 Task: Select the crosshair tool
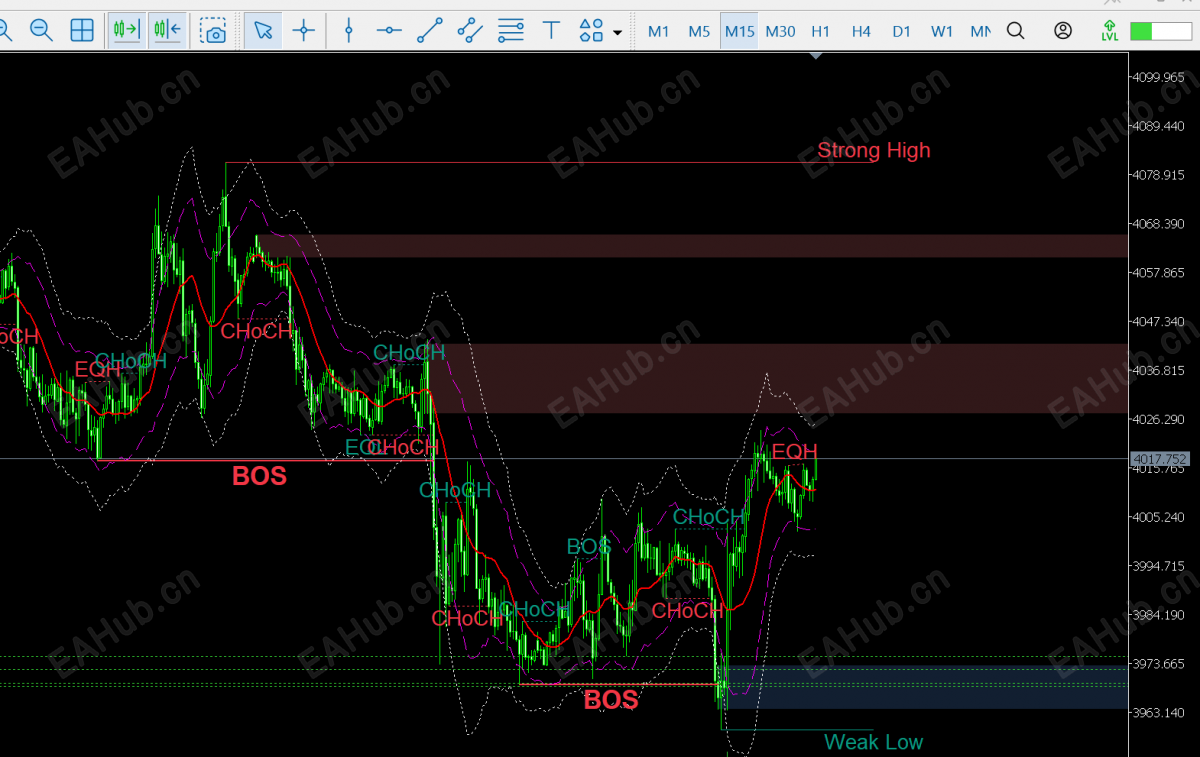tap(304, 31)
